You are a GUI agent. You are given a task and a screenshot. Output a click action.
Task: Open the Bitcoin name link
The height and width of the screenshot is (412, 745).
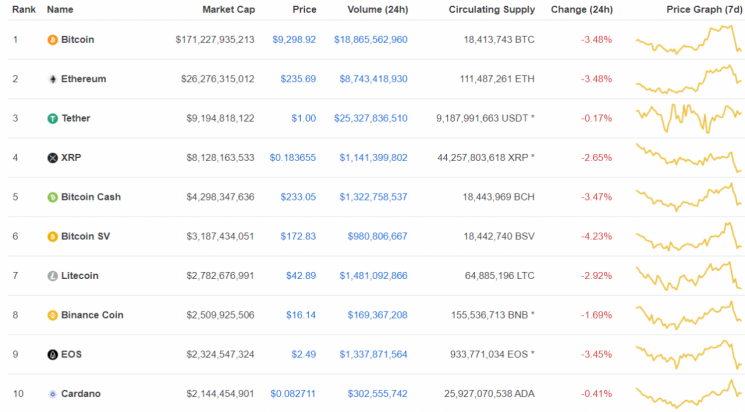(x=77, y=39)
